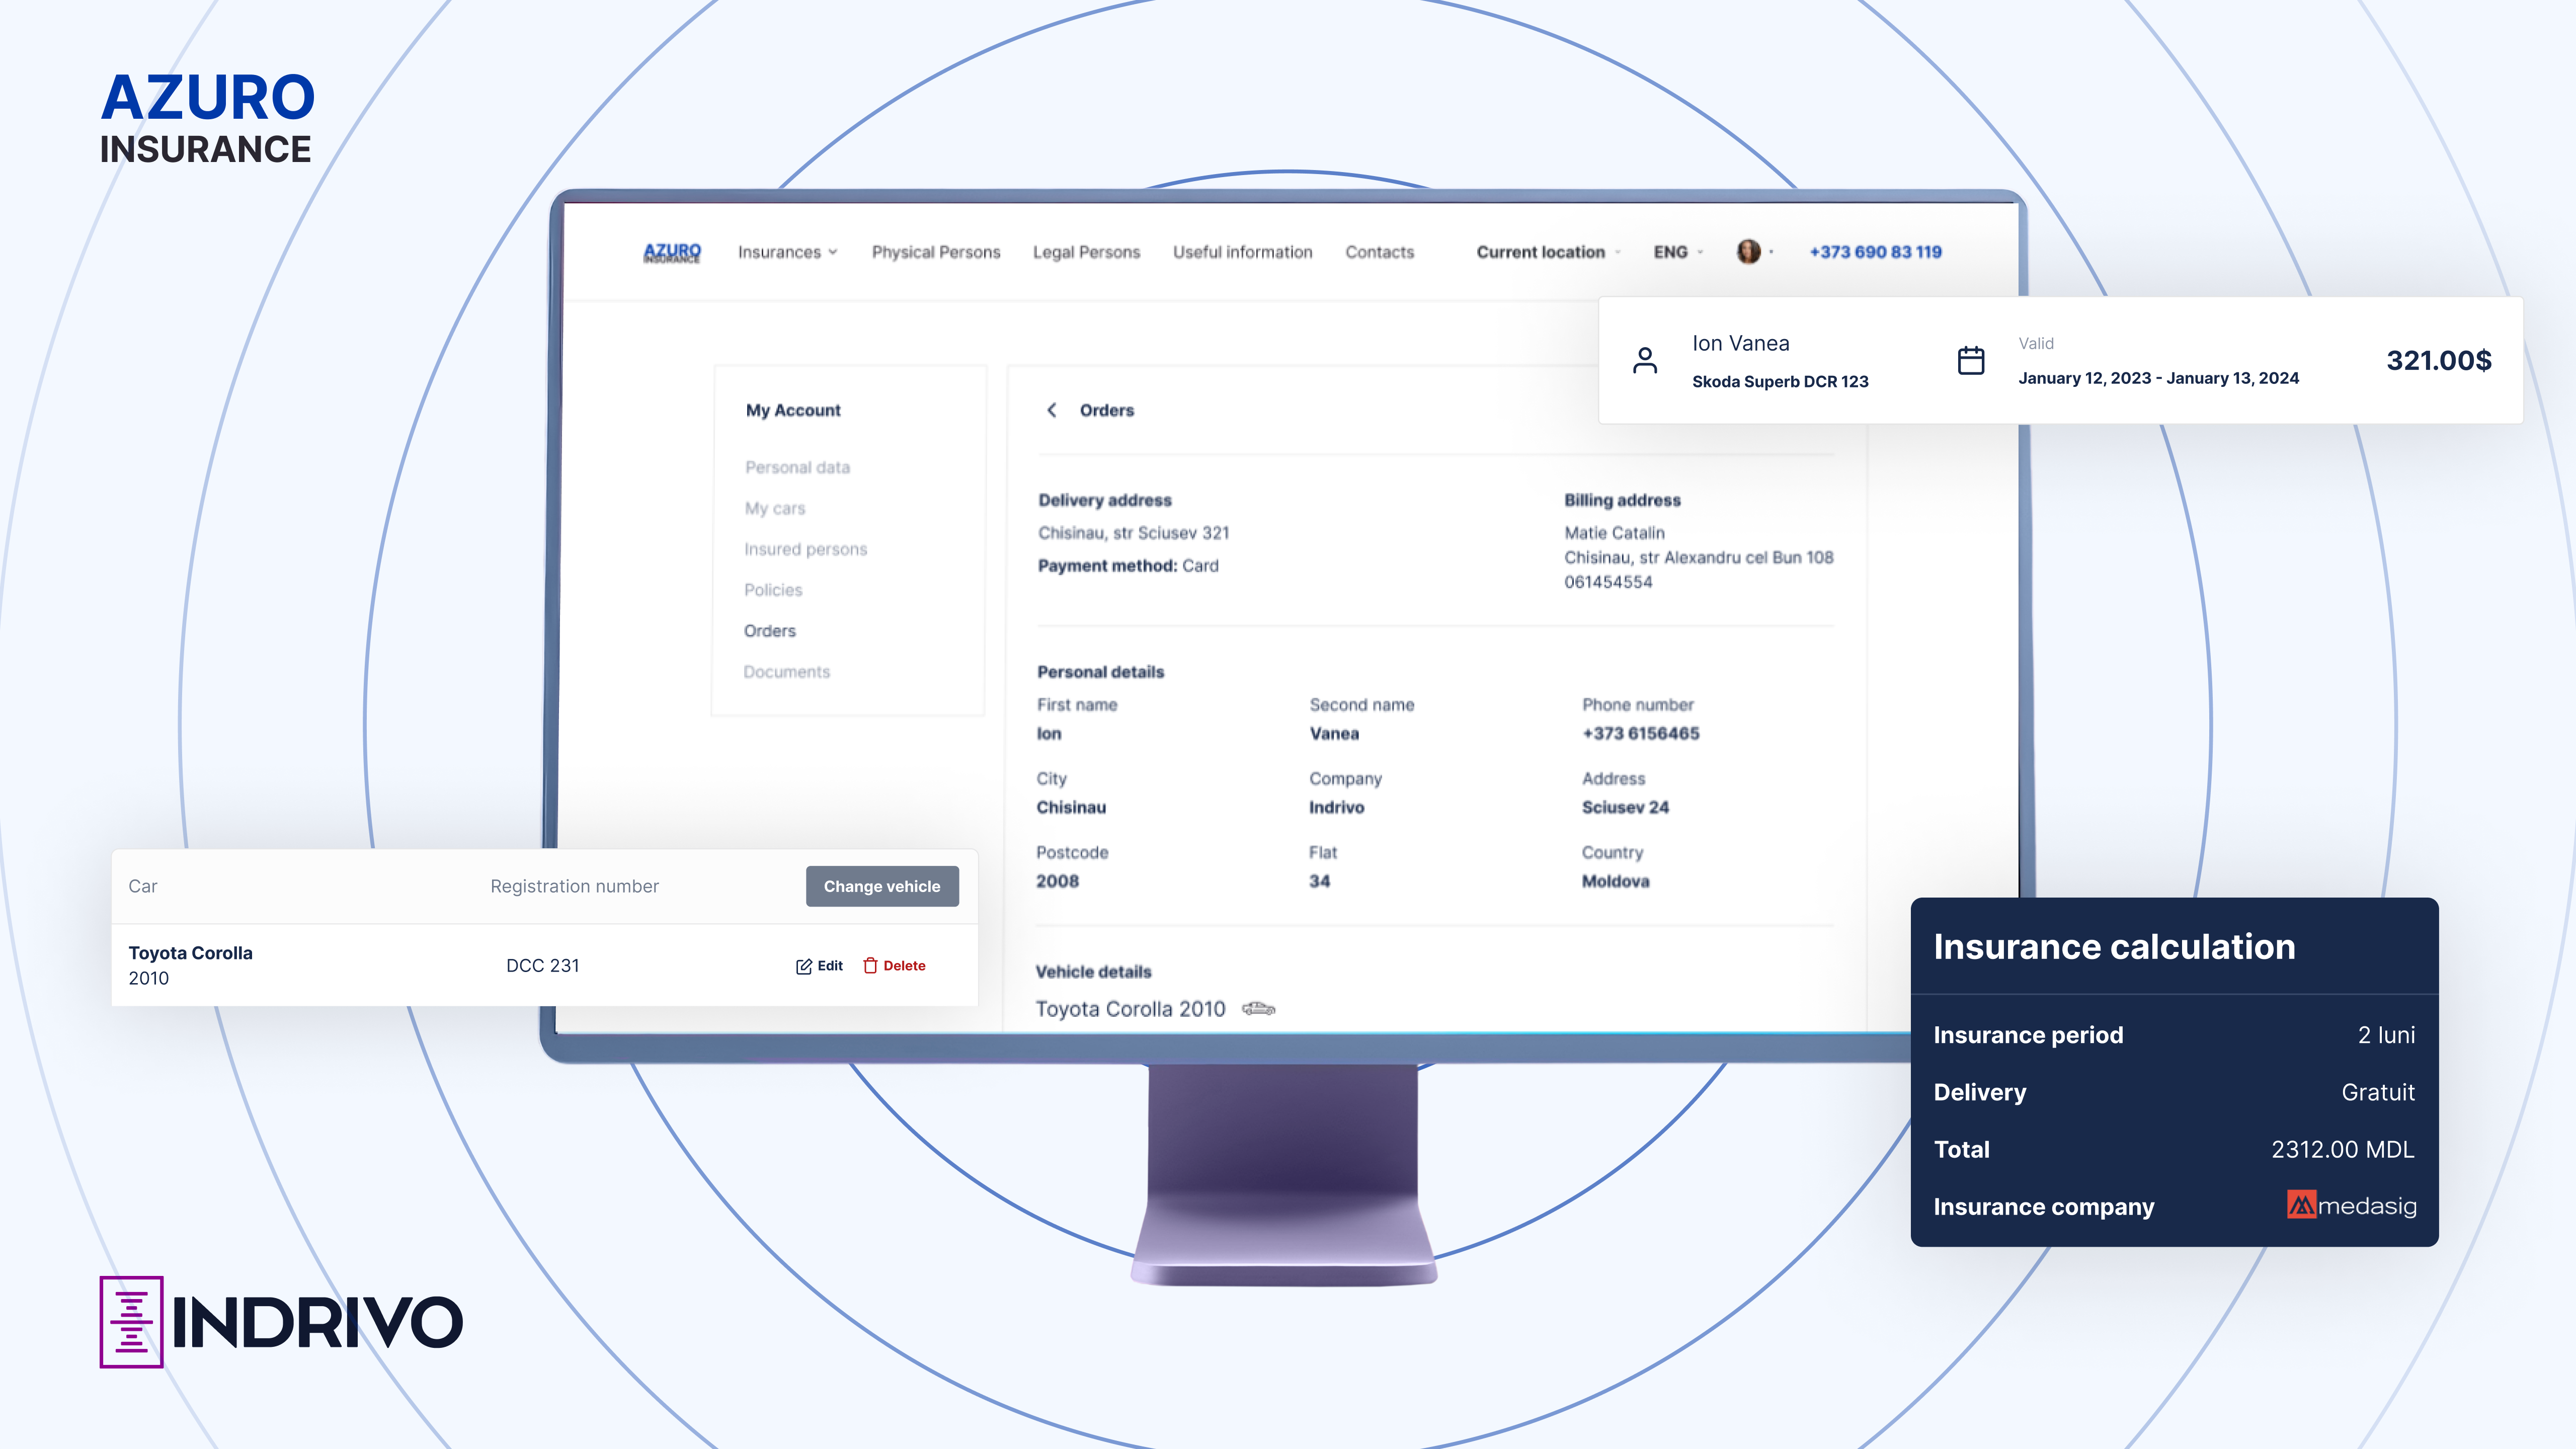Click the back arrow next to Orders

(1052, 410)
